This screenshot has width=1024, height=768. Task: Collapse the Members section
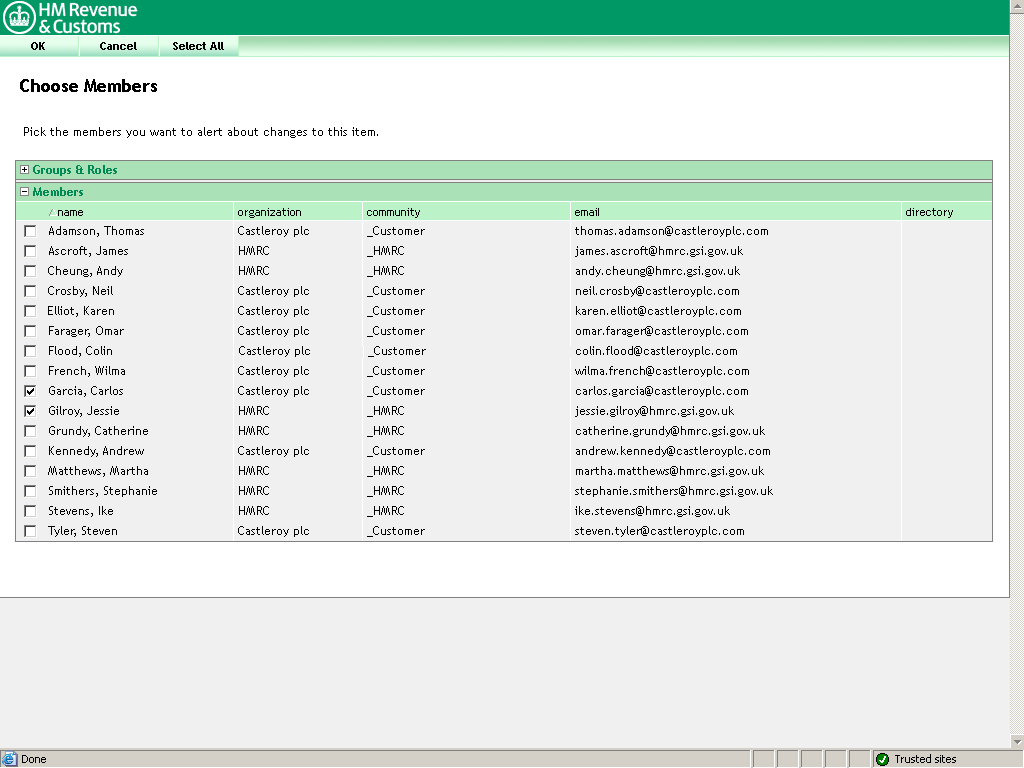click(x=25, y=192)
